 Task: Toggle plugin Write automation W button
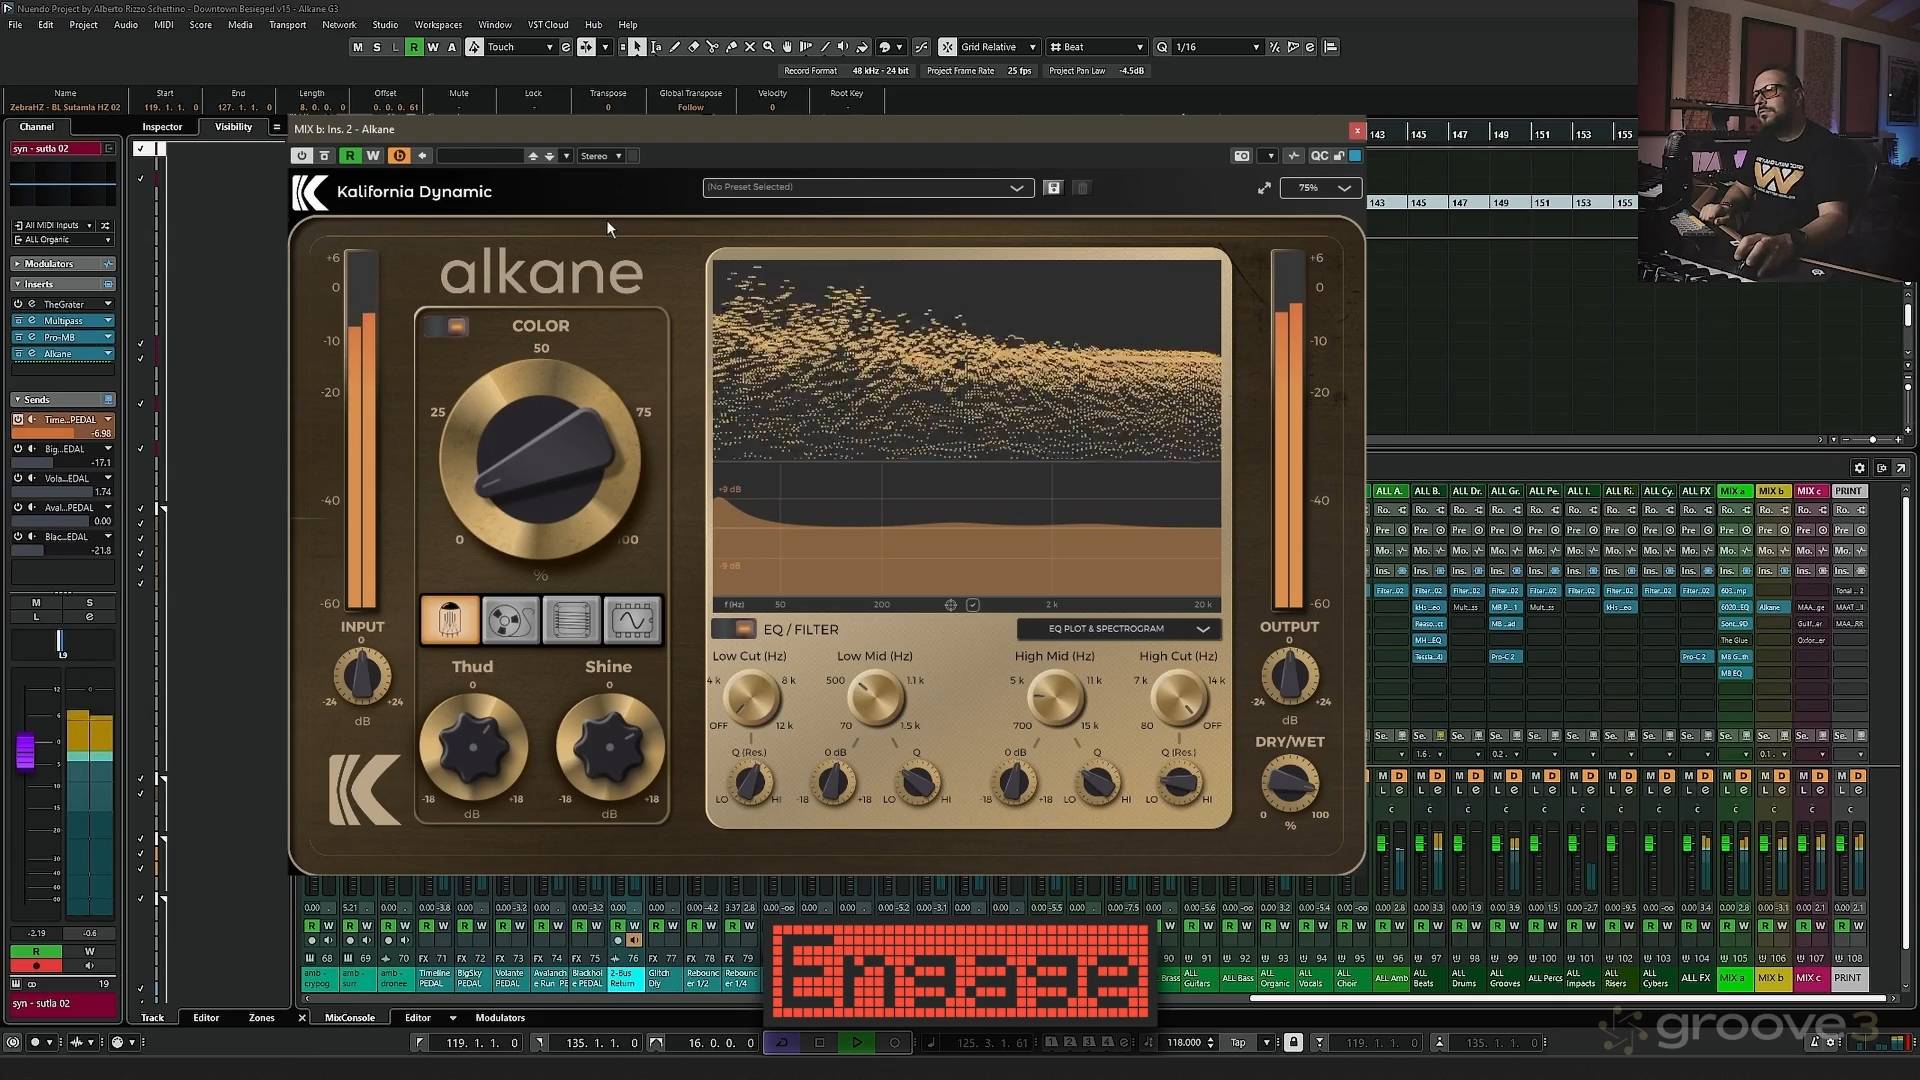pyautogui.click(x=373, y=156)
